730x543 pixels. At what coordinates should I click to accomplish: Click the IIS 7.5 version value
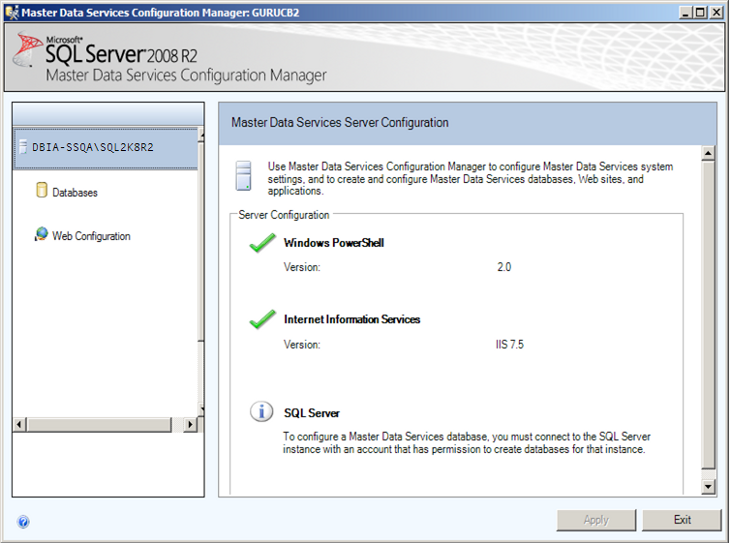509,345
